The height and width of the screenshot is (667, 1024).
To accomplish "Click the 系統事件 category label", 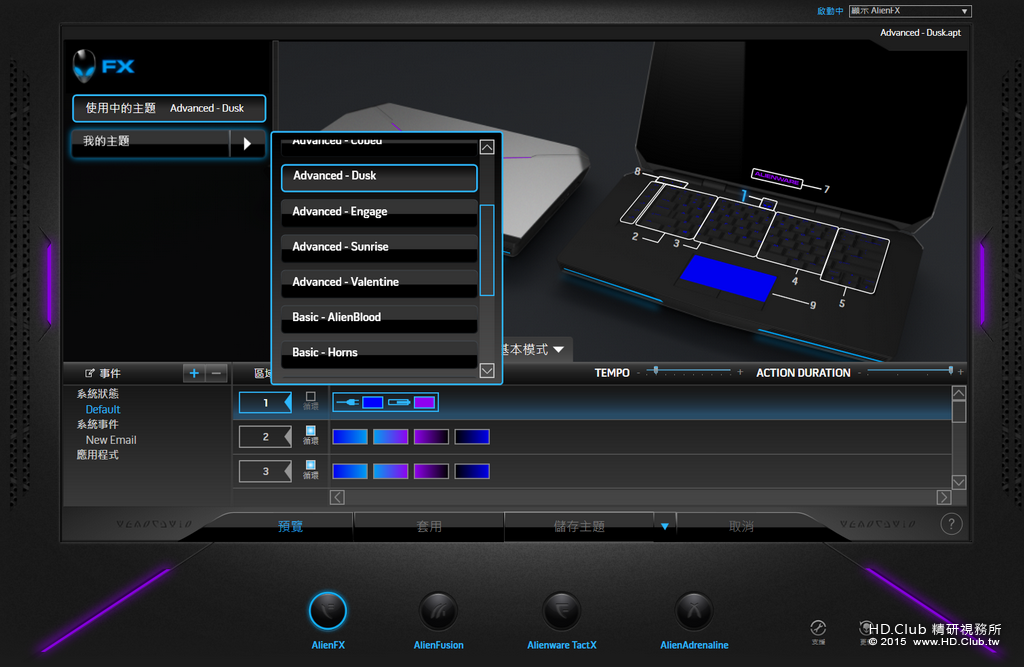I will 97,425.
